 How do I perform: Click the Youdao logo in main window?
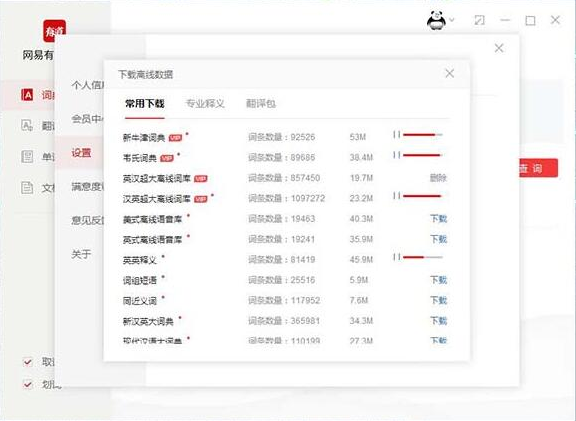[54, 31]
